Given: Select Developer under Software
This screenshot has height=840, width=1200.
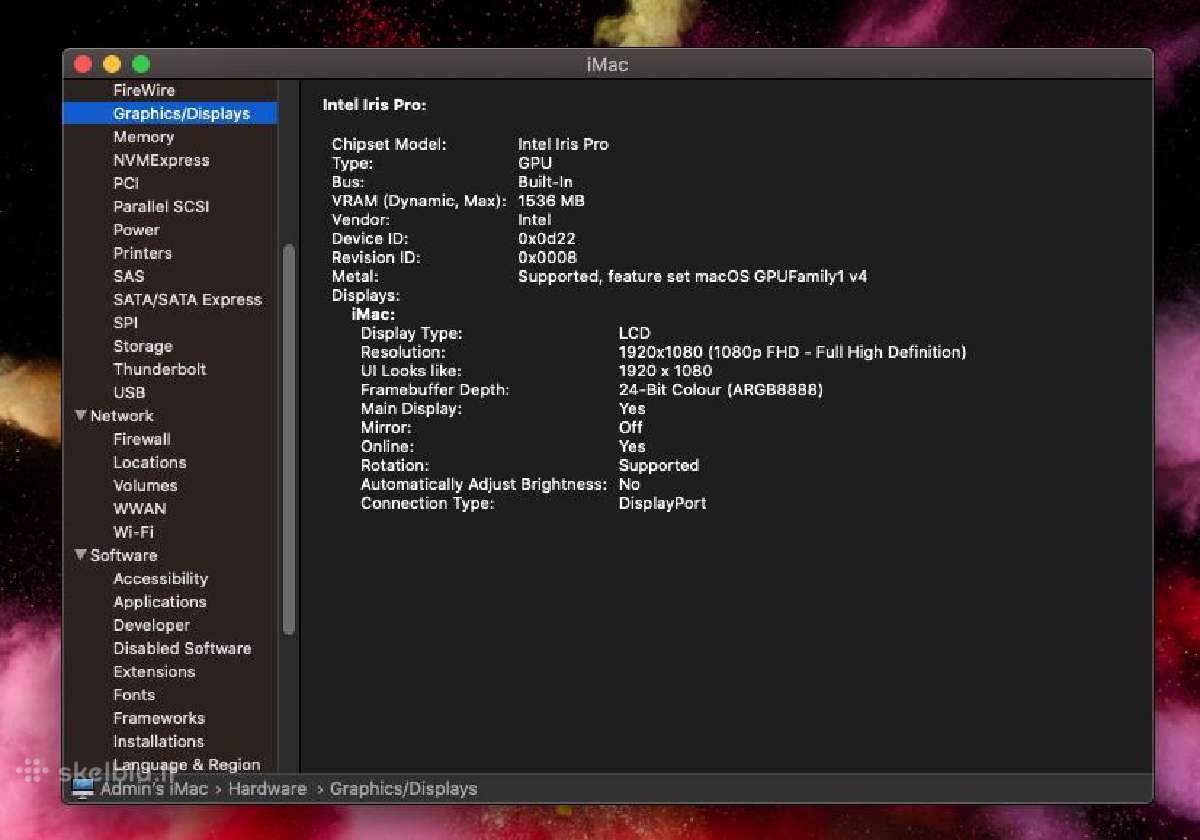Looking at the screenshot, I should pyautogui.click(x=151, y=625).
